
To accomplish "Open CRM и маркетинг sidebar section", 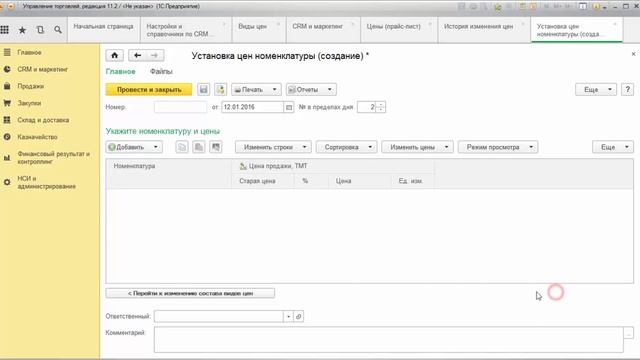I will tap(42, 69).
